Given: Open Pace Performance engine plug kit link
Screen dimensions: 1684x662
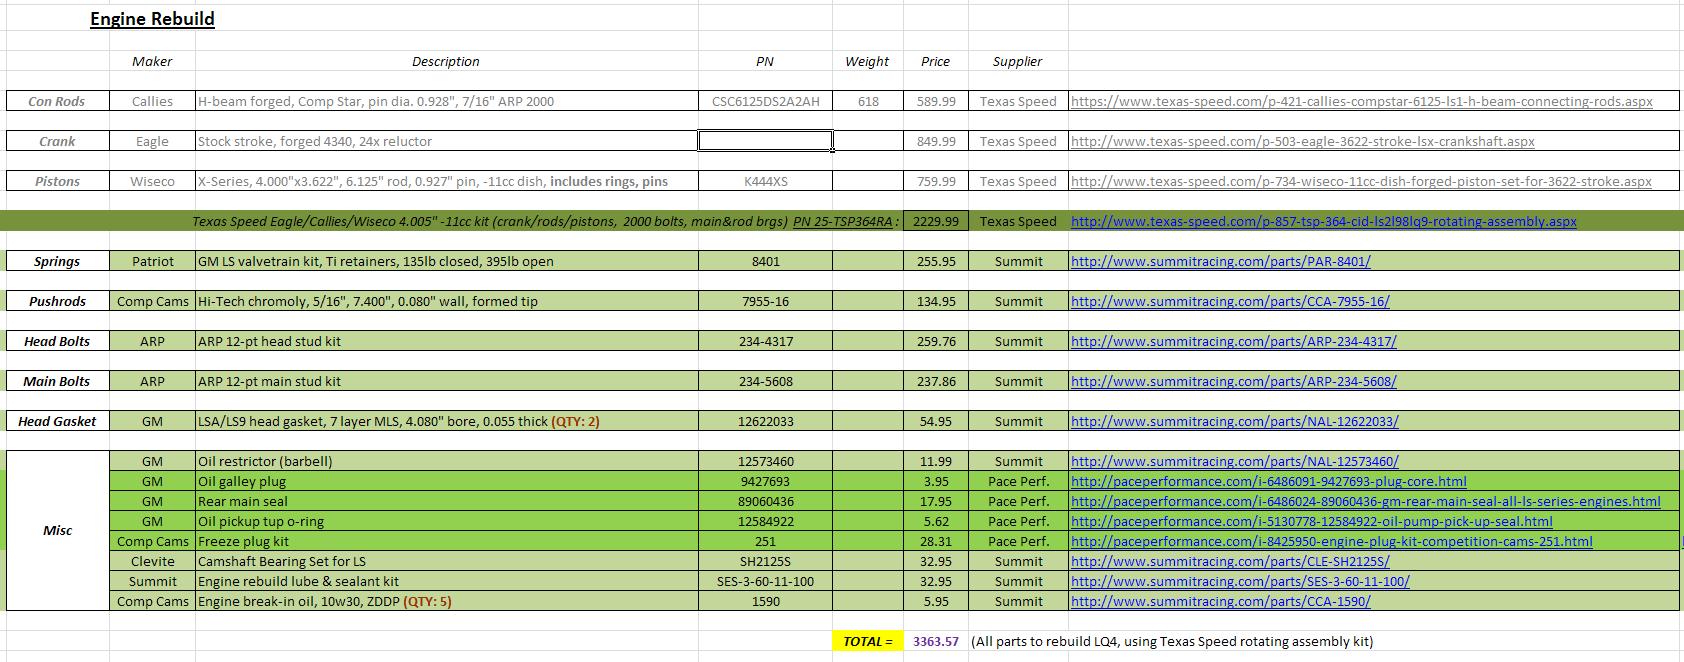Looking at the screenshot, I should pyautogui.click(x=1331, y=541).
